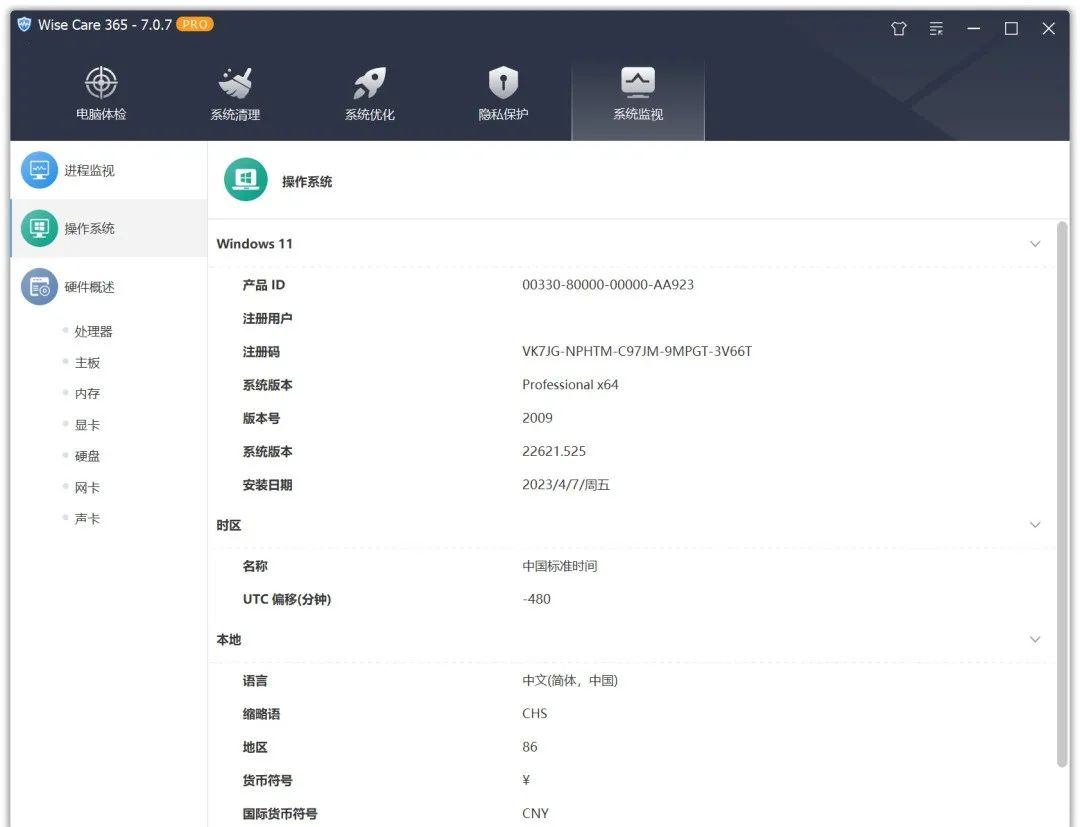Click the 国际货币符号 value CNY
Viewport: 1080px width, 827px height.
(535, 813)
